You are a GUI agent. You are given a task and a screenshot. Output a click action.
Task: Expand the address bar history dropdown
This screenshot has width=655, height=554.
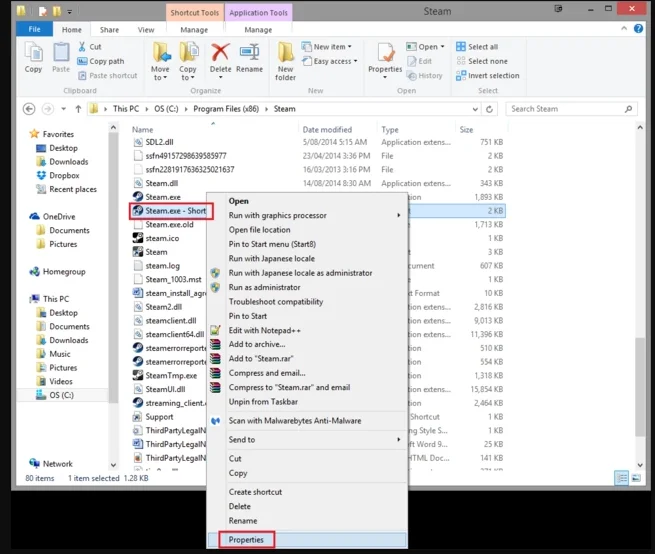pos(475,109)
